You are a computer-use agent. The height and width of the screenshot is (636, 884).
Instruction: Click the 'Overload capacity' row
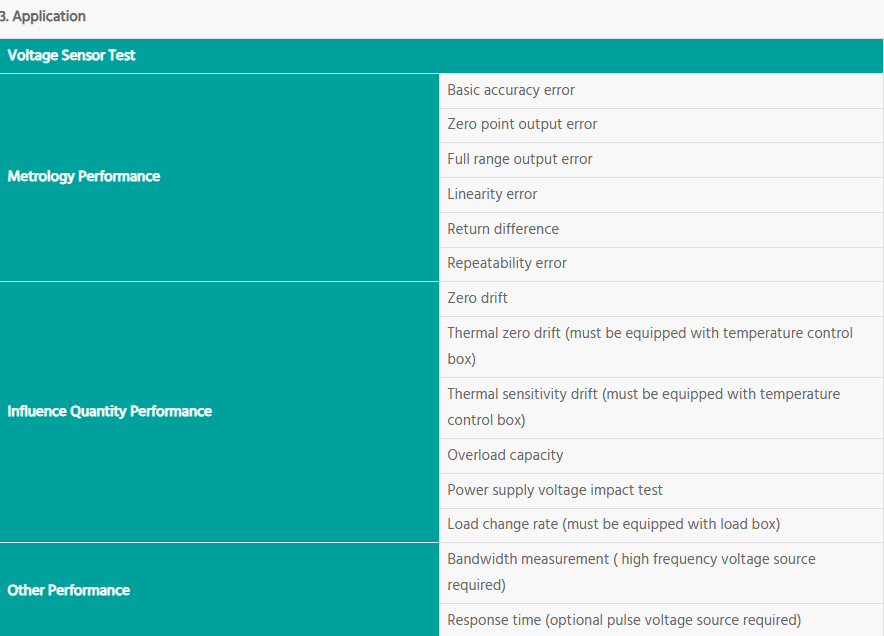(x=505, y=455)
